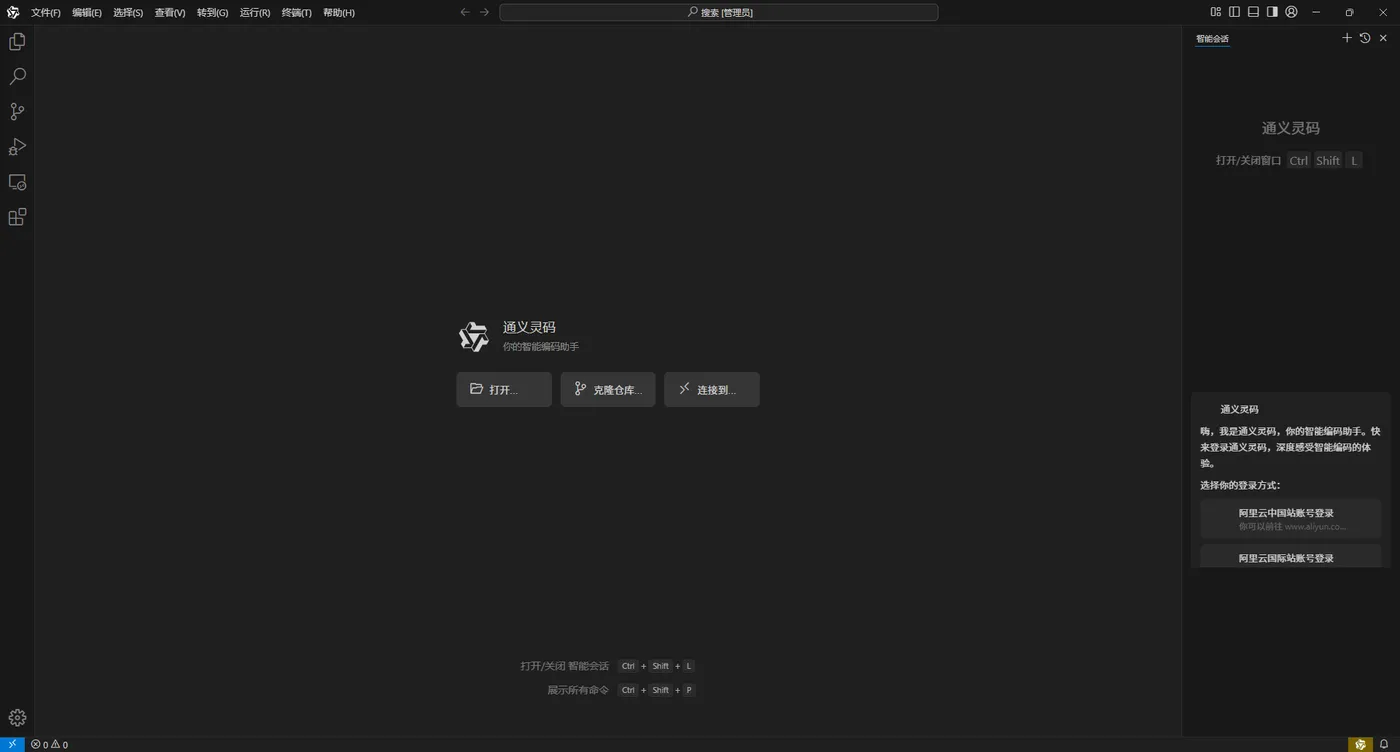Image resolution: width=1400 pixels, height=752 pixels.
Task: Select the 智能会话 tab
Action: [x=1212, y=39]
